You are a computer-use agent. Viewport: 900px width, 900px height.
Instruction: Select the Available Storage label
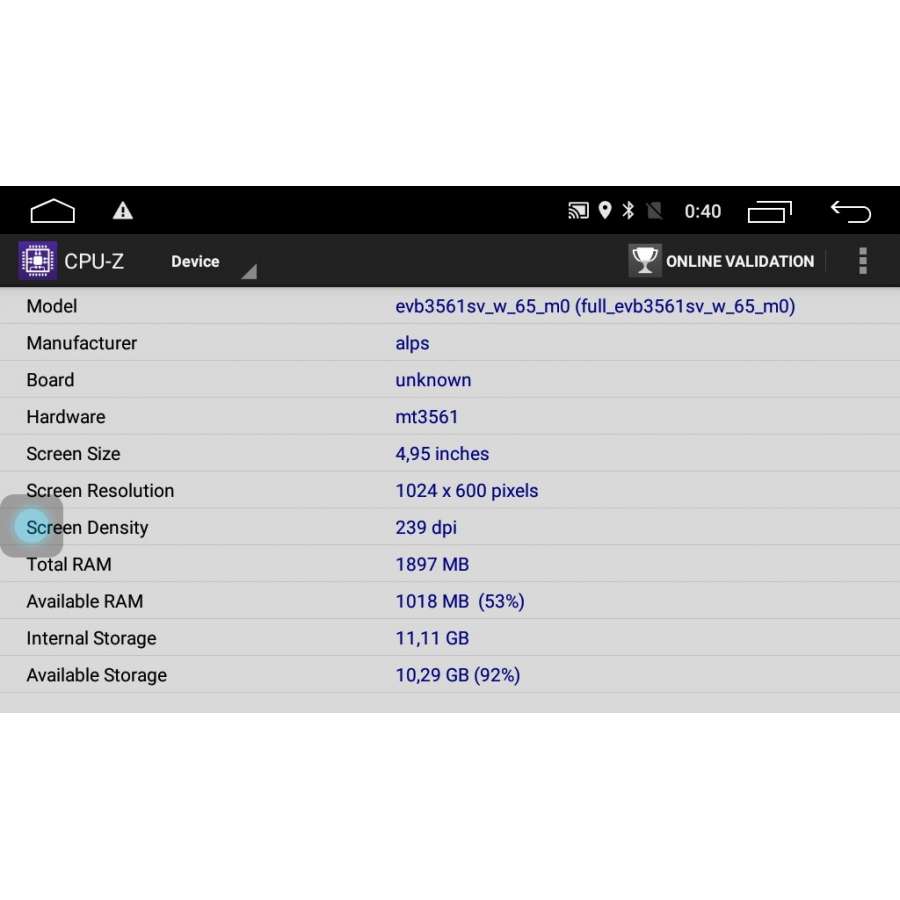coord(96,675)
